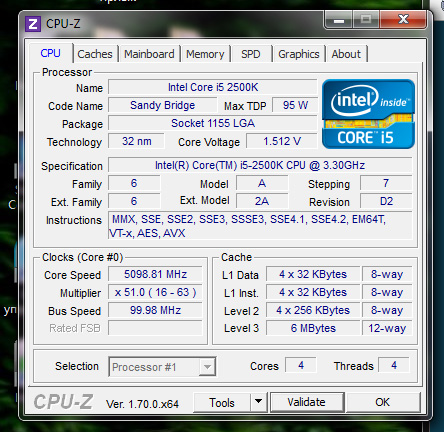Viewport: 444px width, 432px height.
Task: Click the Tools button
Action: click(x=222, y=402)
